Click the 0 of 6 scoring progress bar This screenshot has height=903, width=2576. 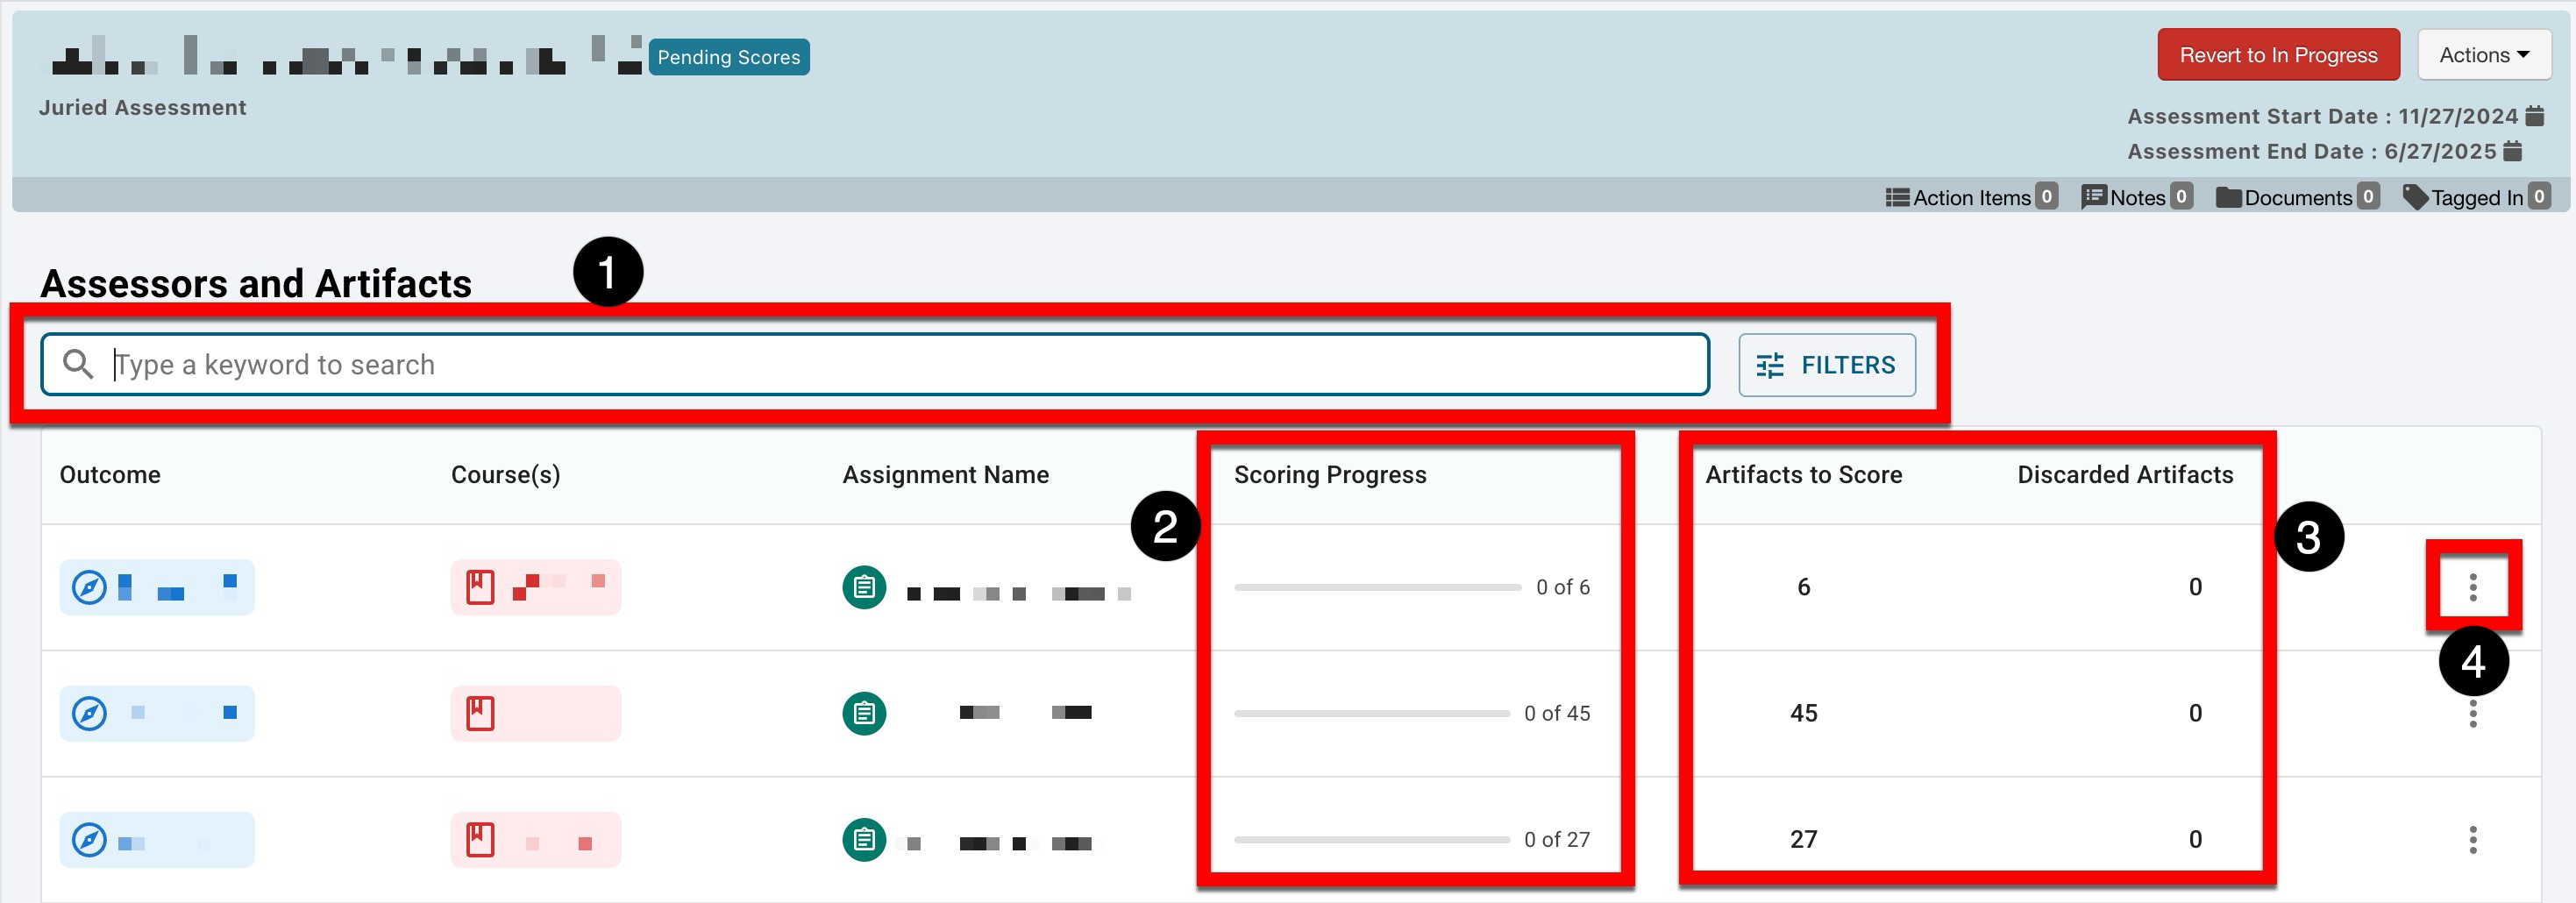point(1376,587)
